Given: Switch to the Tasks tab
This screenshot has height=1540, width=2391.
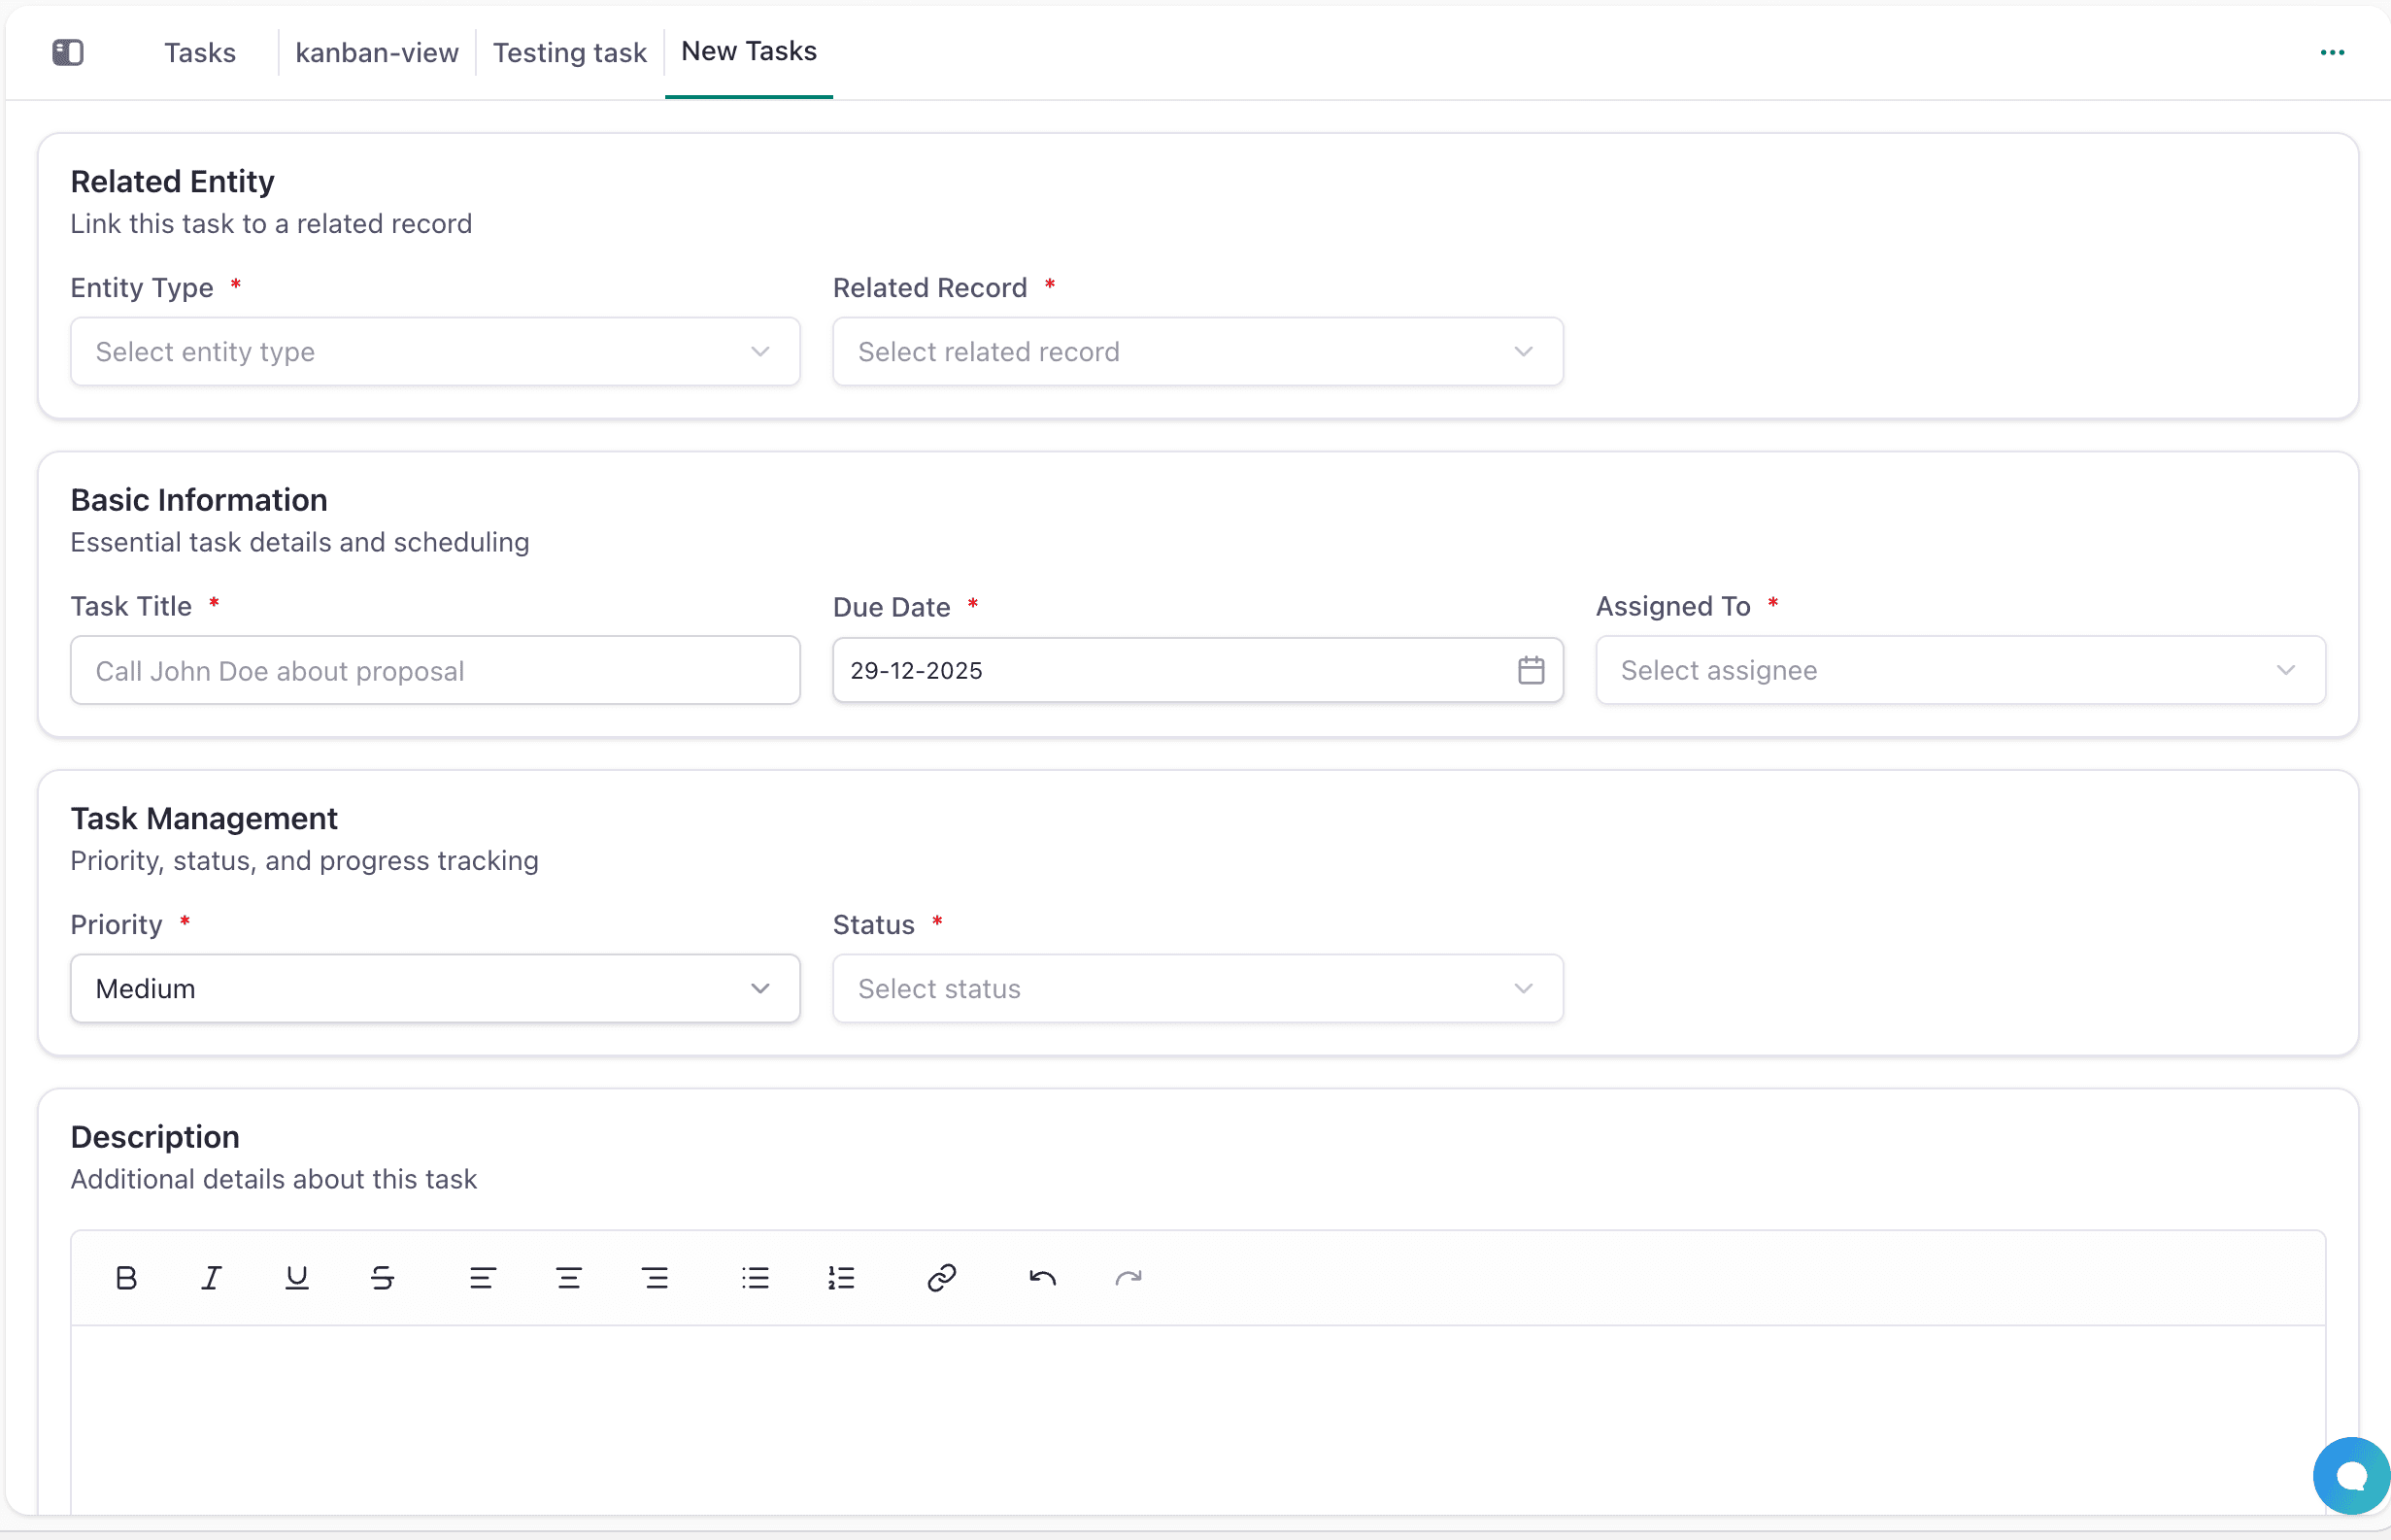Looking at the screenshot, I should tap(200, 52).
